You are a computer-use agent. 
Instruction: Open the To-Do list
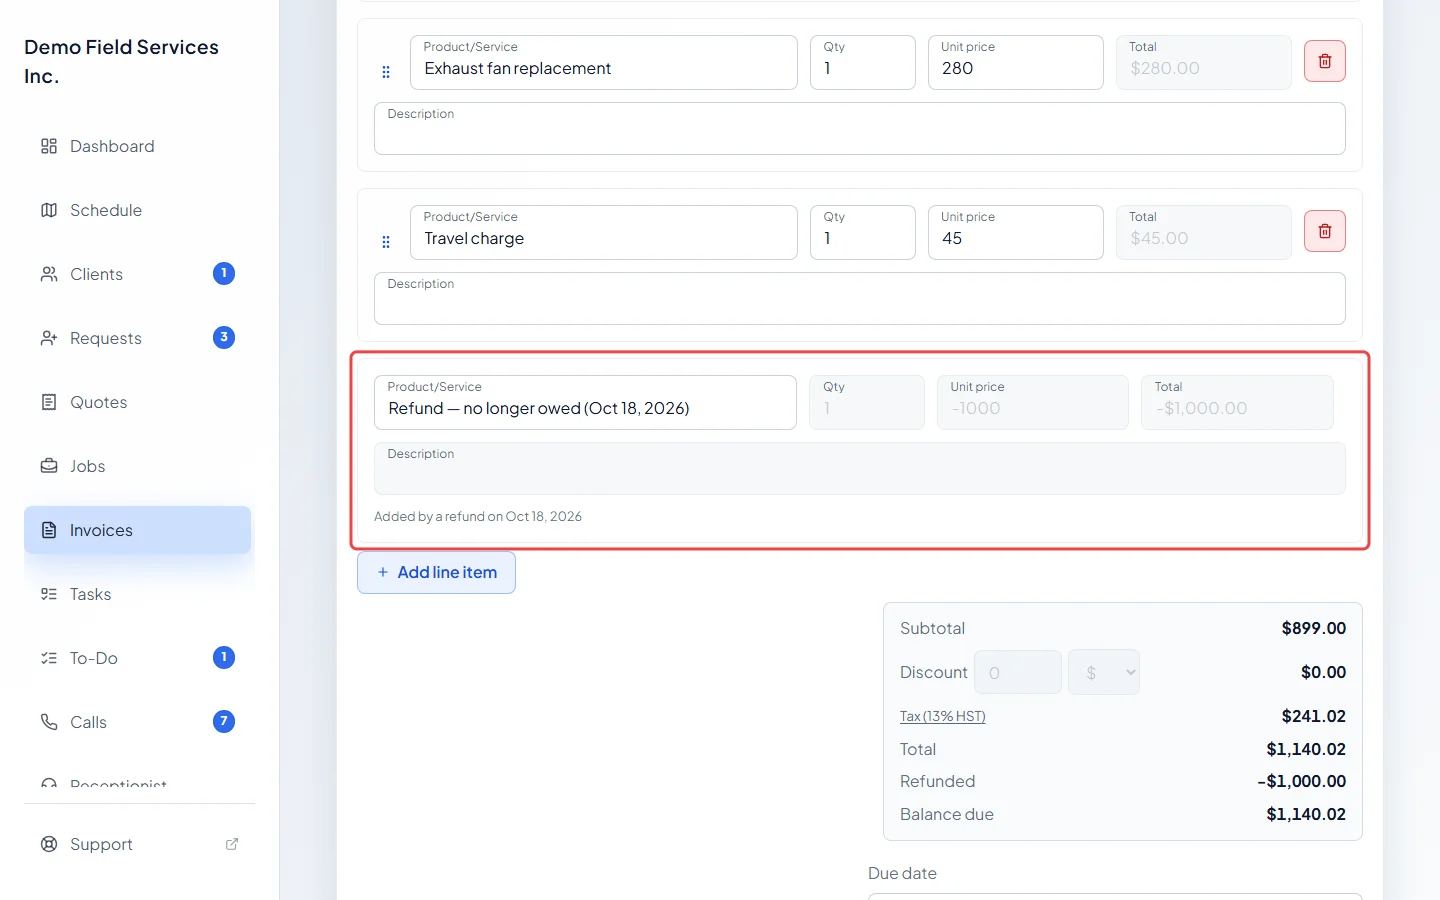tap(137, 658)
